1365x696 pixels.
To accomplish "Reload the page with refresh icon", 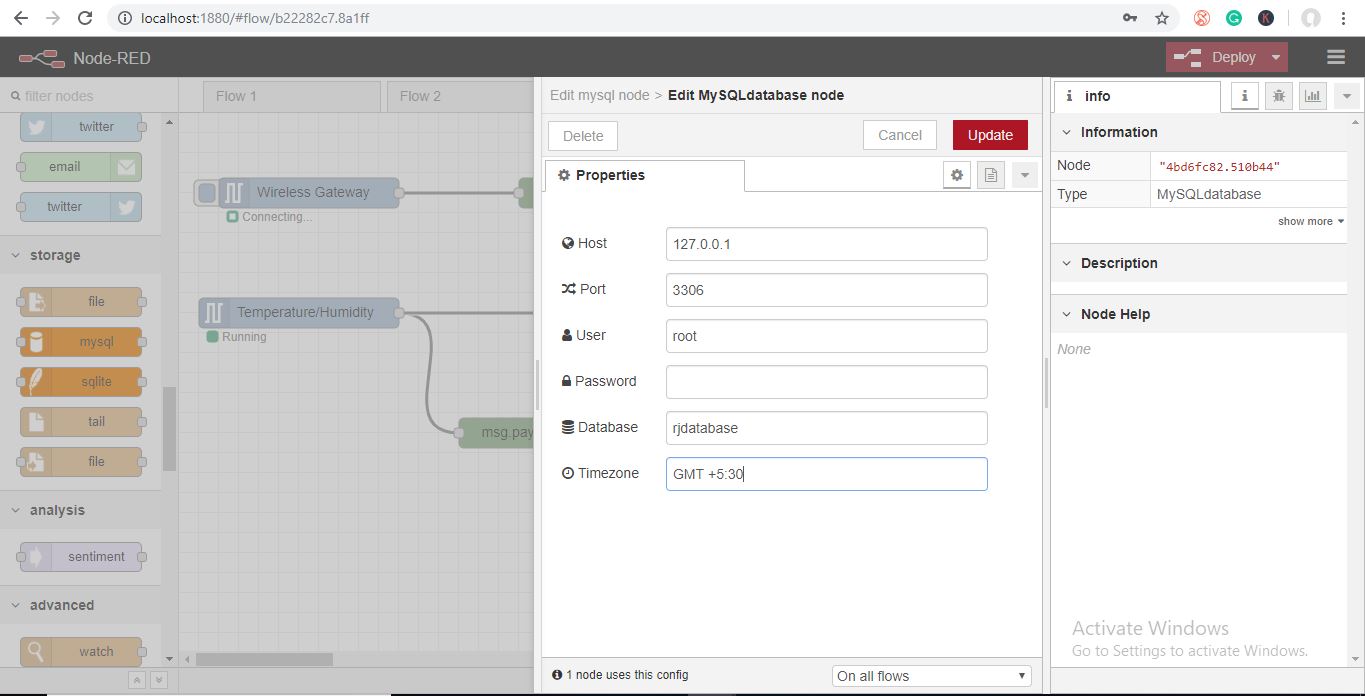I will [85, 18].
